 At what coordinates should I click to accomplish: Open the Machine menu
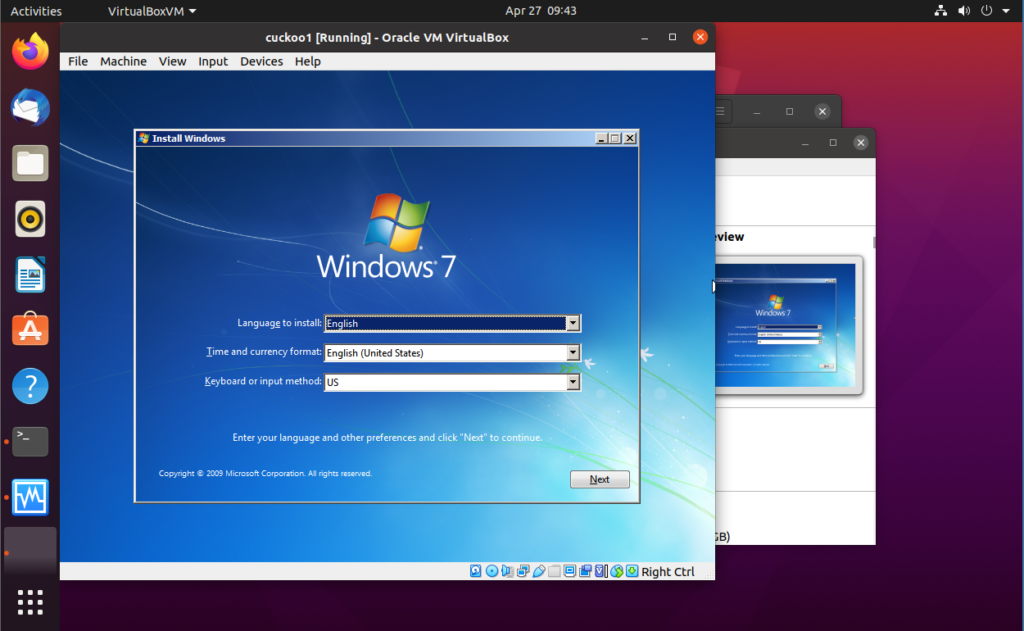123,61
